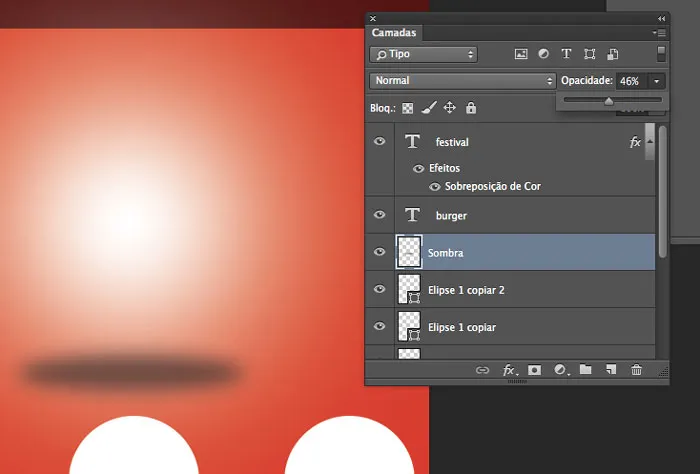Screen dimensions: 700x474
Task: Filter layers by pixel layer icon
Action: pyautogui.click(x=521, y=54)
